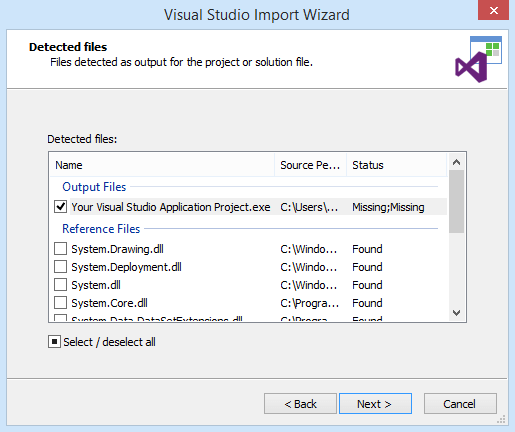Tick the System.dll checkbox
This screenshot has width=515, height=432.
[x=60, y=285]
